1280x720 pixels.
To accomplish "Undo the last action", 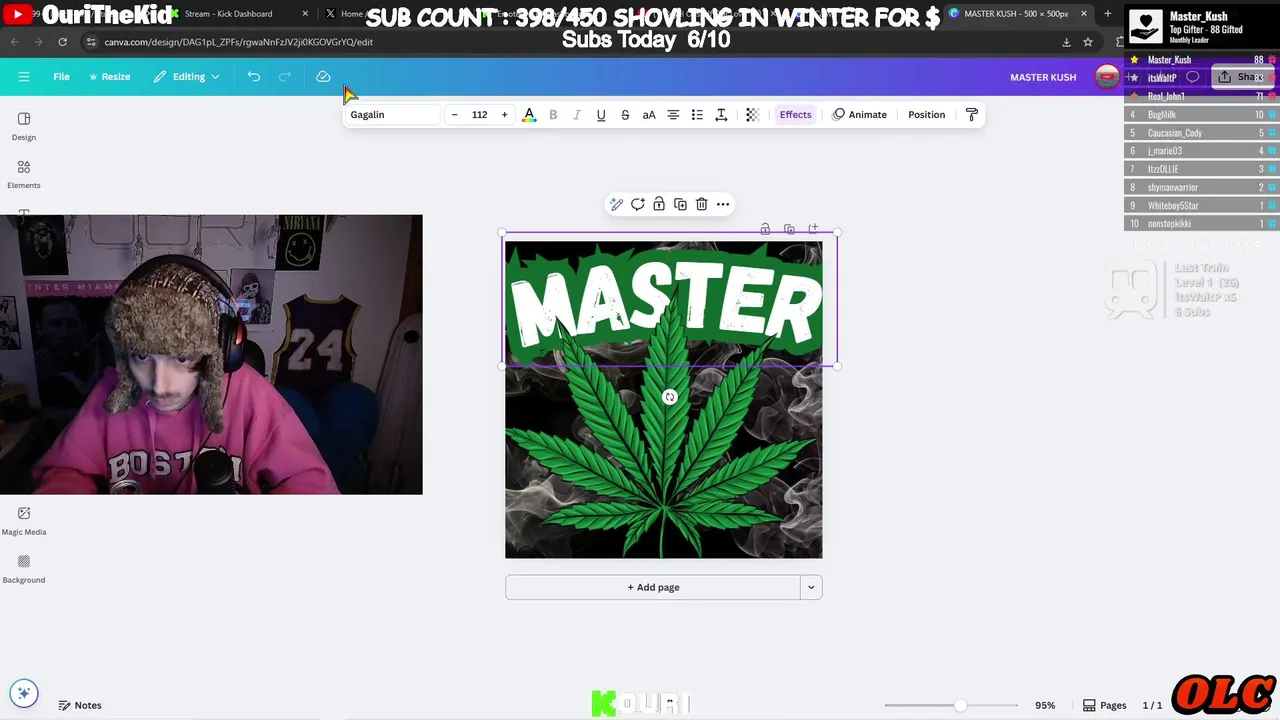I will 254,77.
